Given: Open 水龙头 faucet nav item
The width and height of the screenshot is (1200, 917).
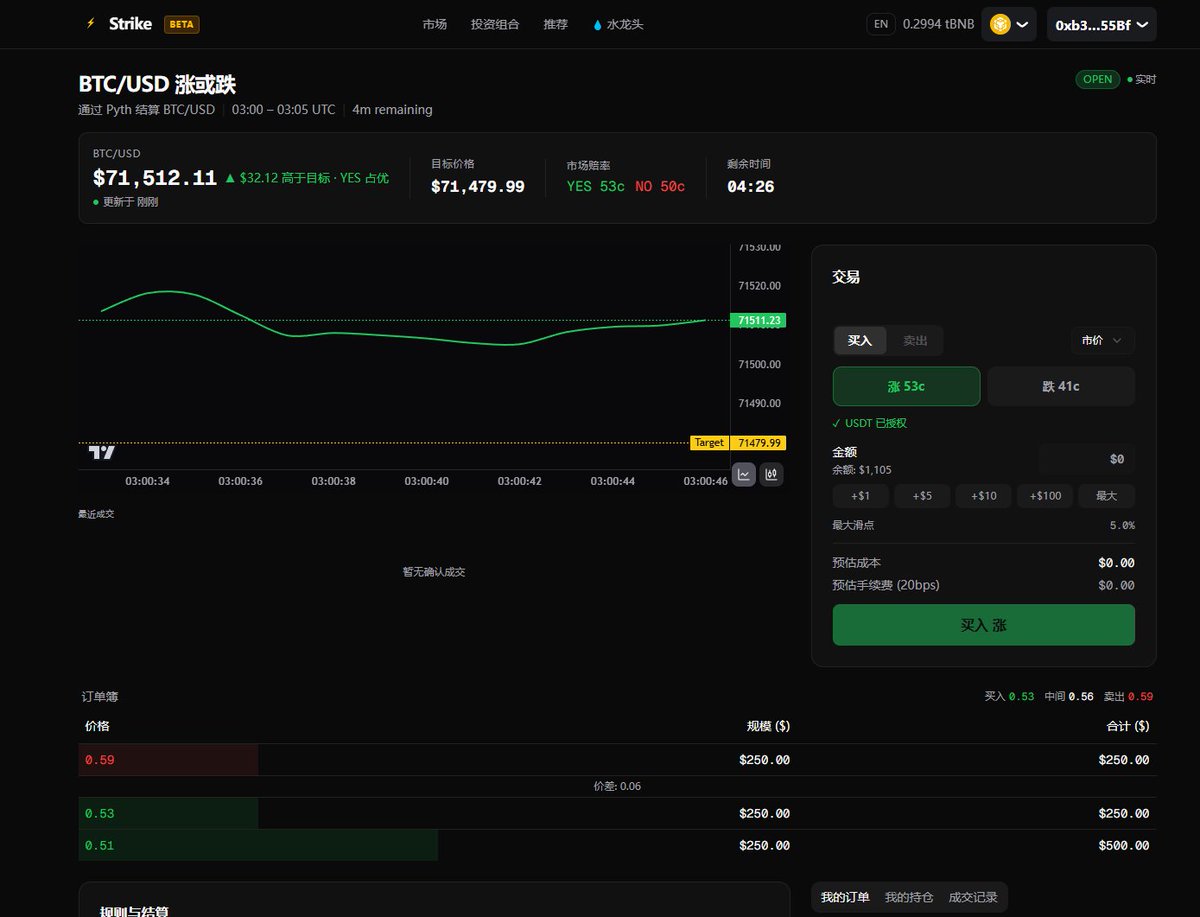Looking at the screenshot, I should coord(618,24).
